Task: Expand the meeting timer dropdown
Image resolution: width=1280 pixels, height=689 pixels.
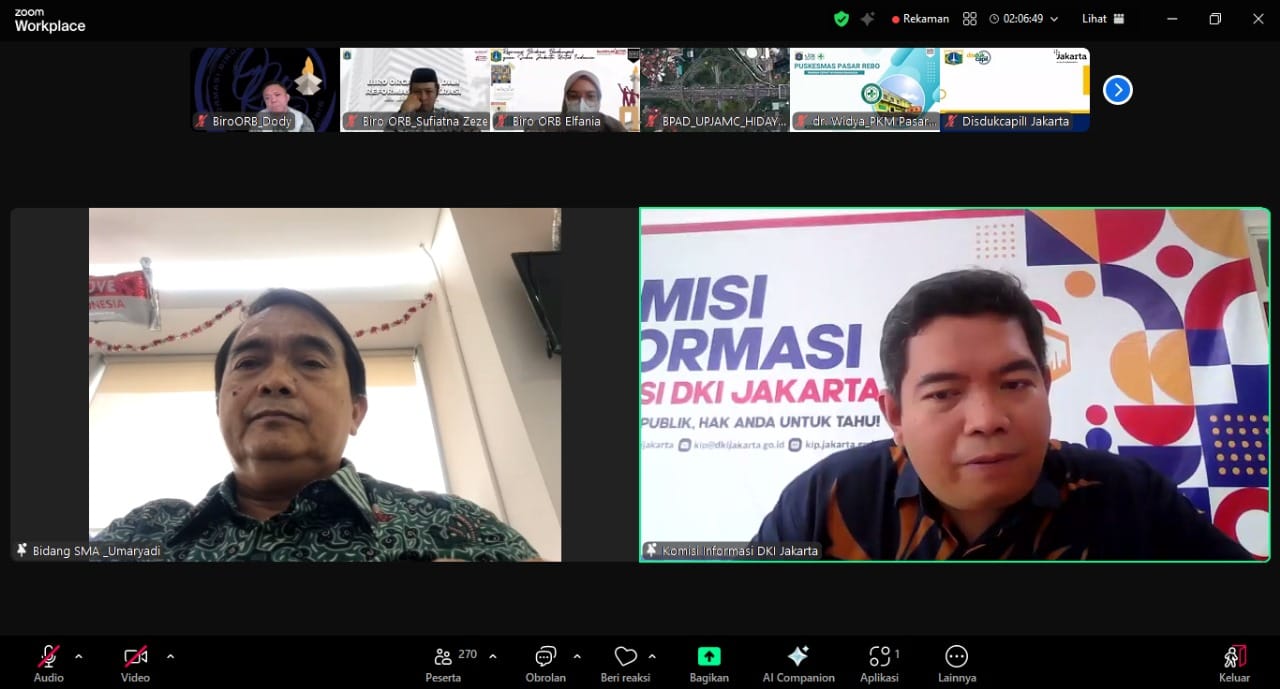Action: [x=1053, y=19]
